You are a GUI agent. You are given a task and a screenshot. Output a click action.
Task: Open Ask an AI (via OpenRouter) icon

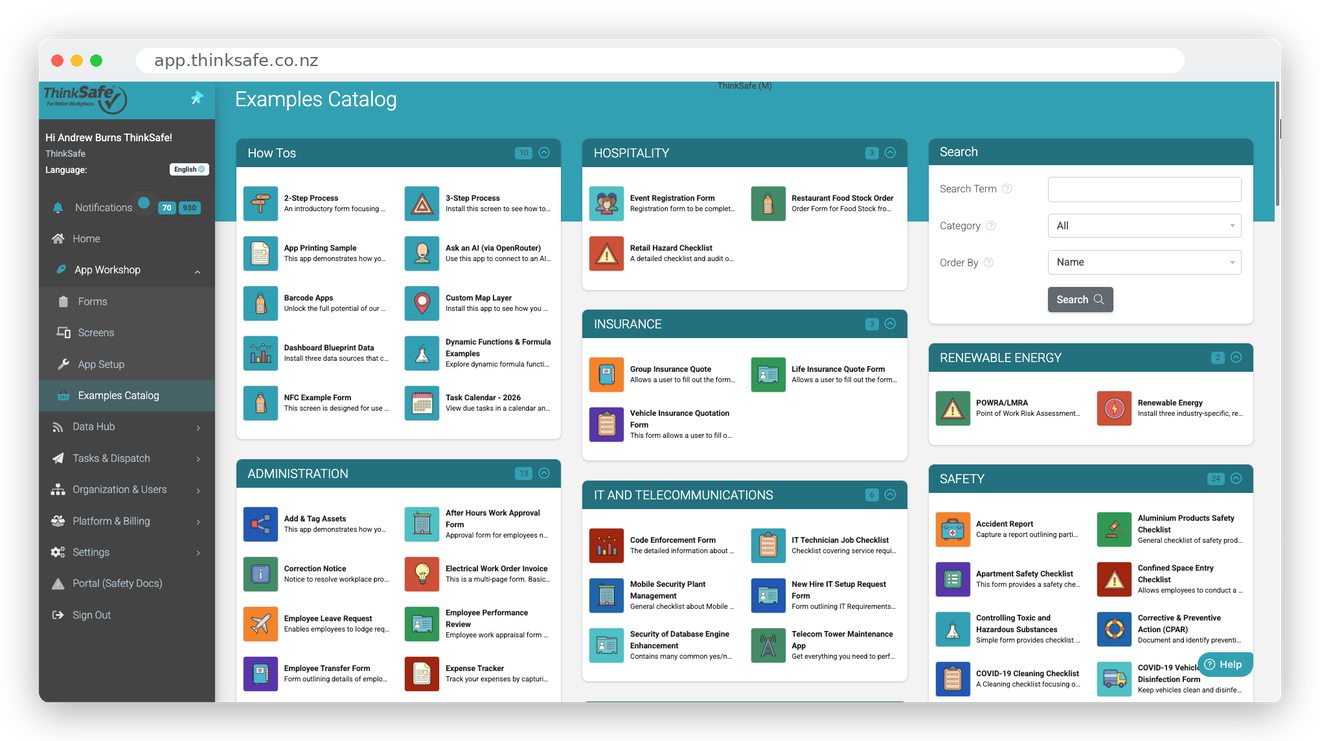pos(422,254)
